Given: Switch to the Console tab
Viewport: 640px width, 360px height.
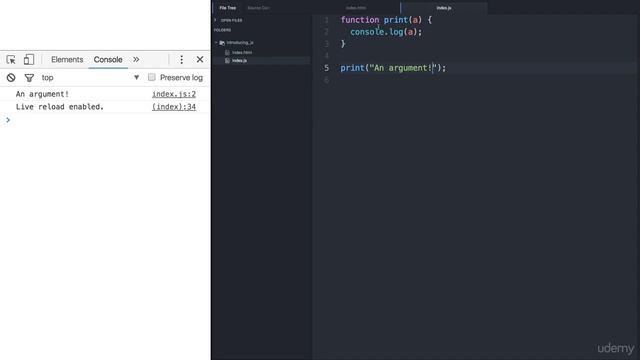Looking at the screenshot, I should [108, 60].
